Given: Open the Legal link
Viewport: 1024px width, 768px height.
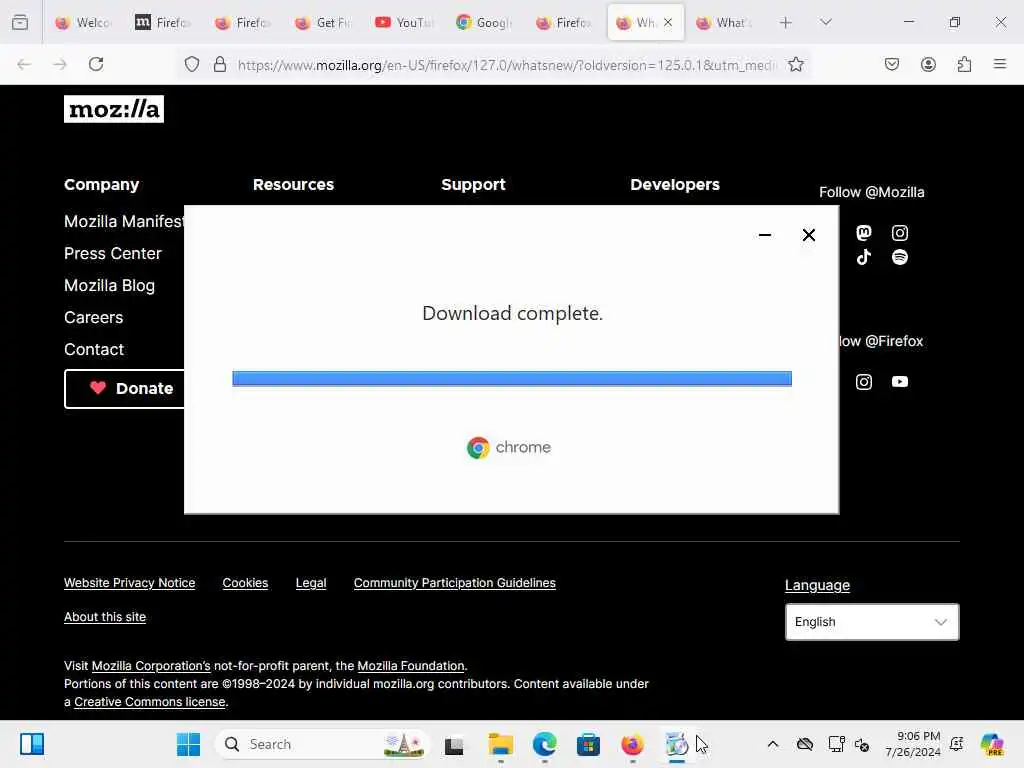Looking at the screenshot, I should point(311,583).
